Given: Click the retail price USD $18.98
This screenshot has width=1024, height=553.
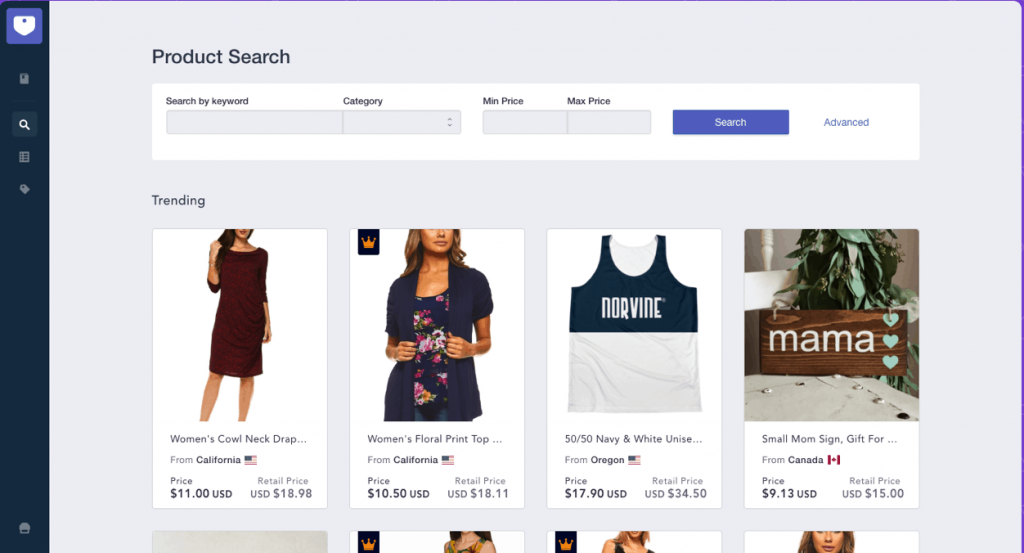Looking at the screenshot, I should tap(281, 494).
